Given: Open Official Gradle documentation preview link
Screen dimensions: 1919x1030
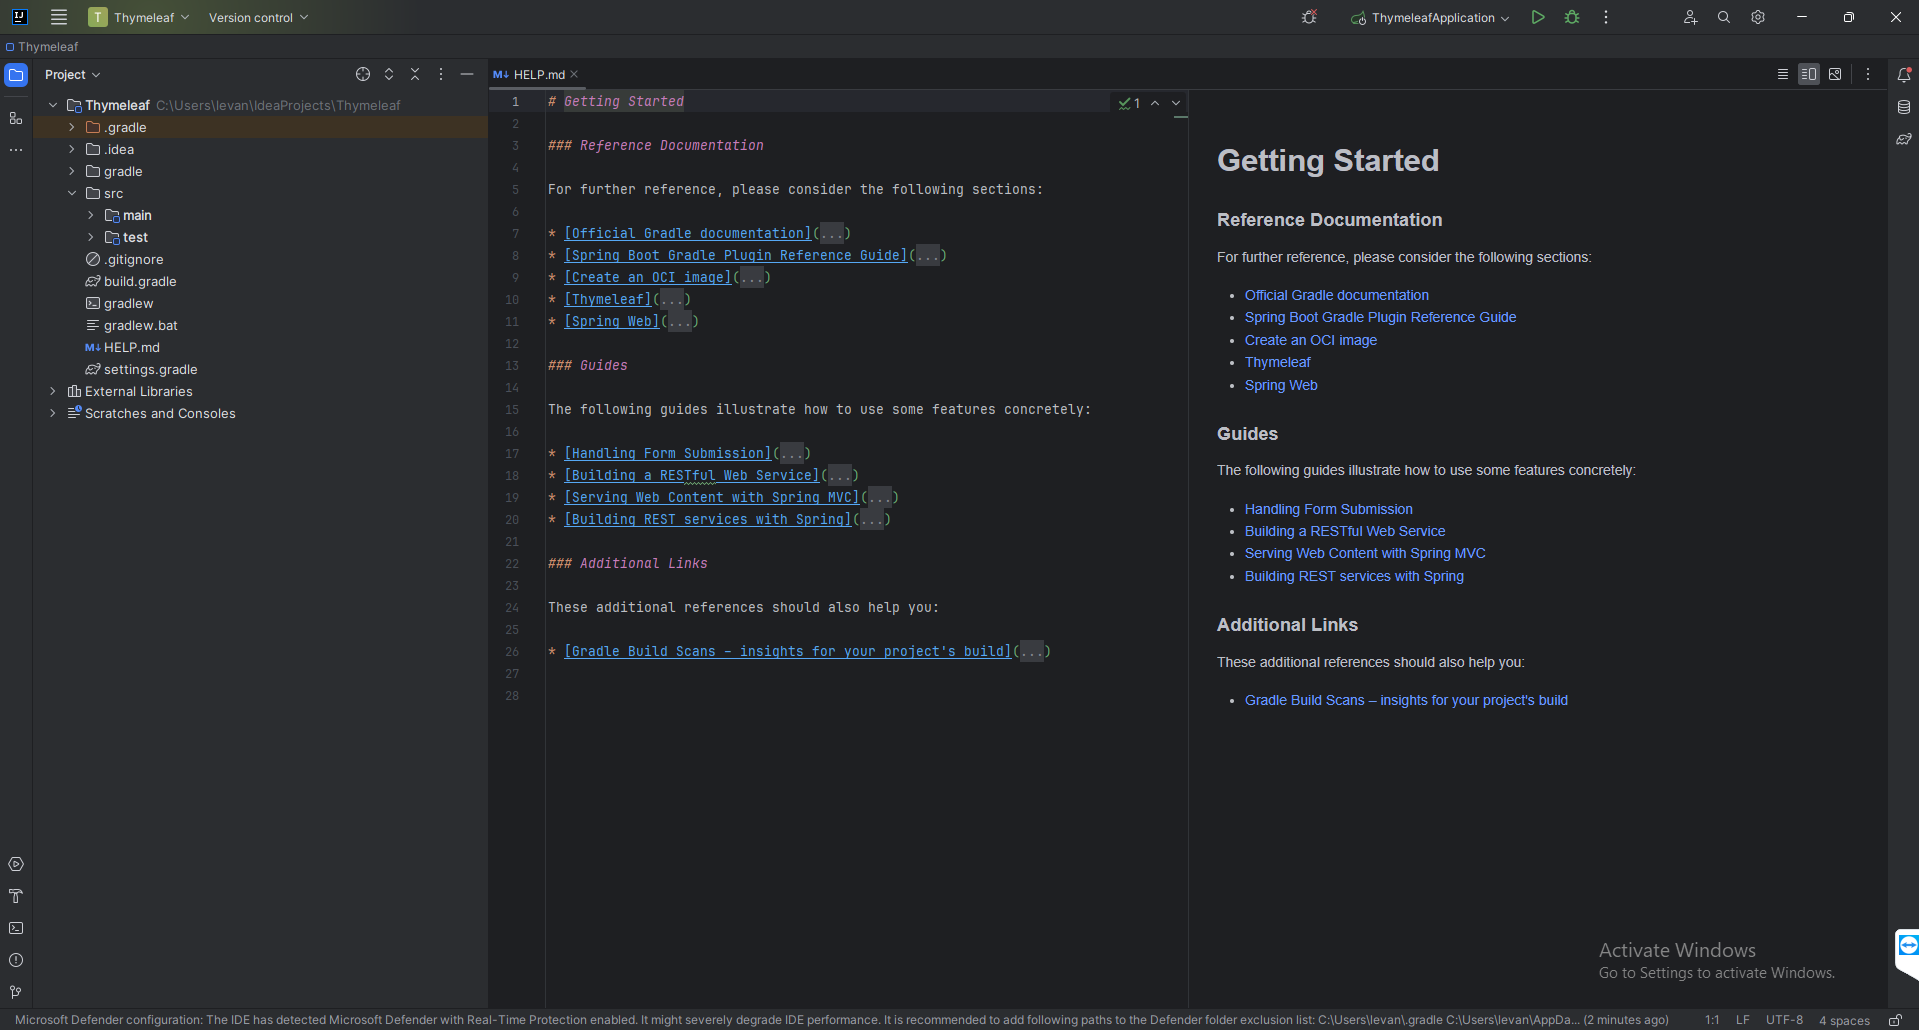Looking at the screenshot, I should tap(1336, 295).
